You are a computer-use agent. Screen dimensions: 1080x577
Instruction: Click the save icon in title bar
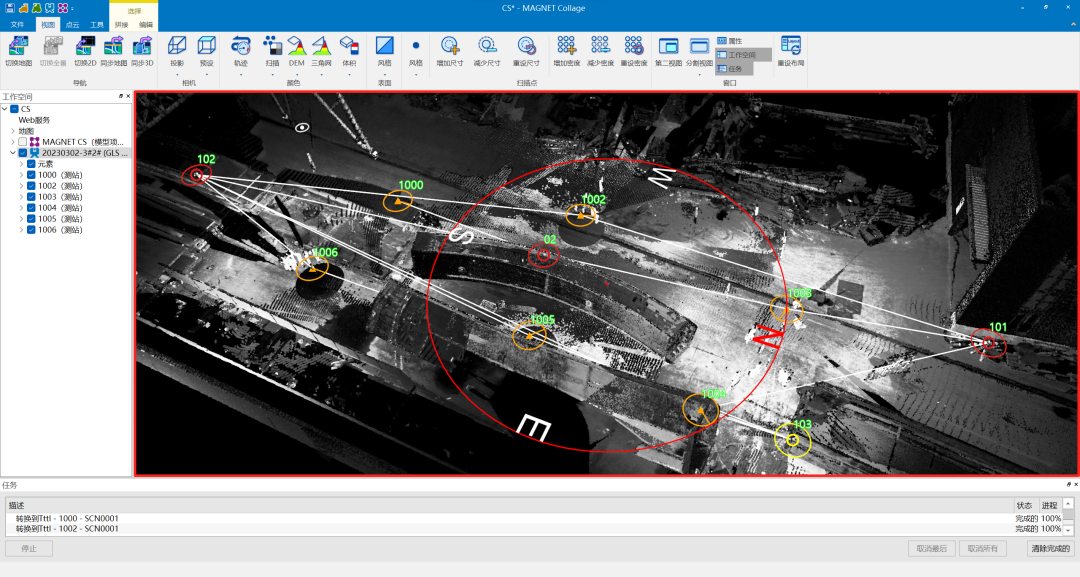point(10,8)
